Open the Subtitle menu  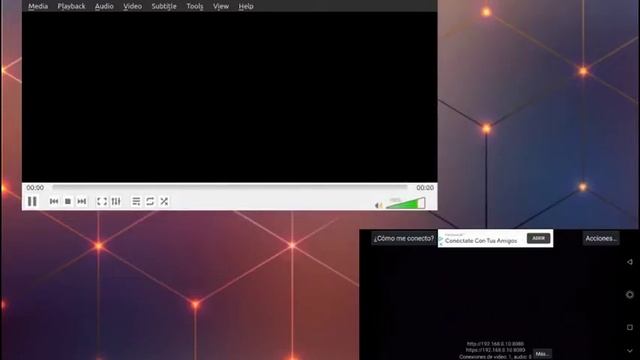coord(164,6)
